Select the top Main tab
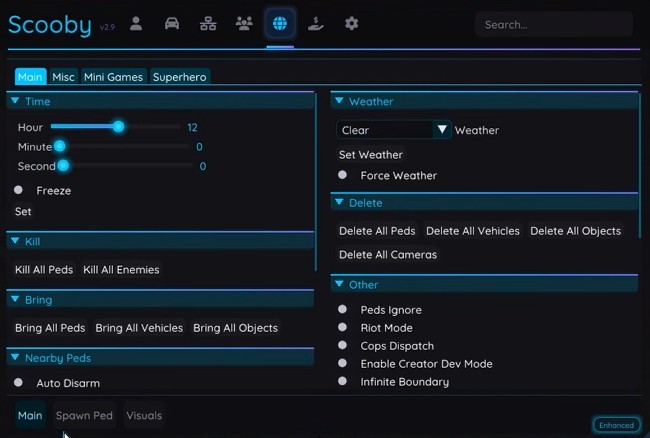 click(x=30, y=77)
